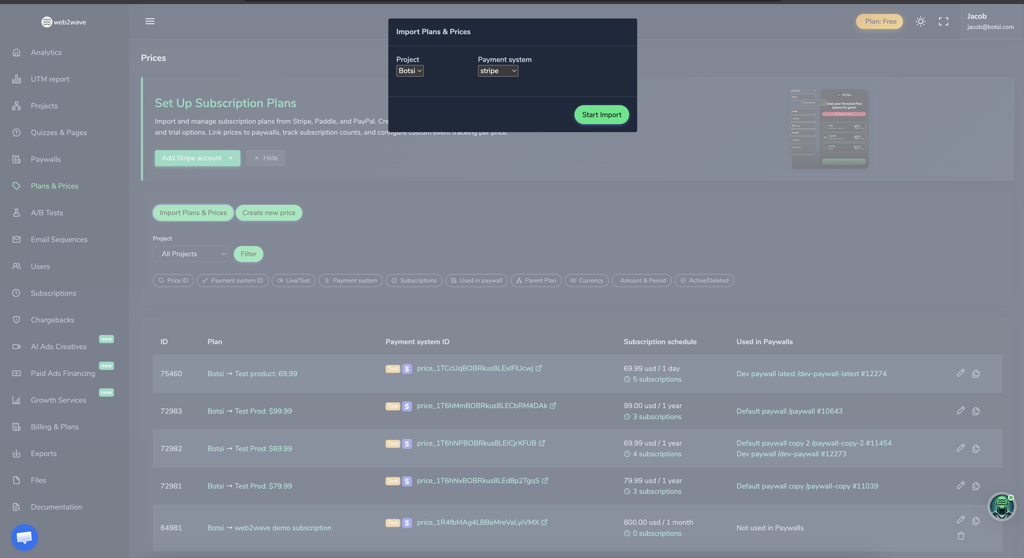Copy price 75460 with the duplicate icon
The height and width of the screenshot is (558, 1024).
976,374
